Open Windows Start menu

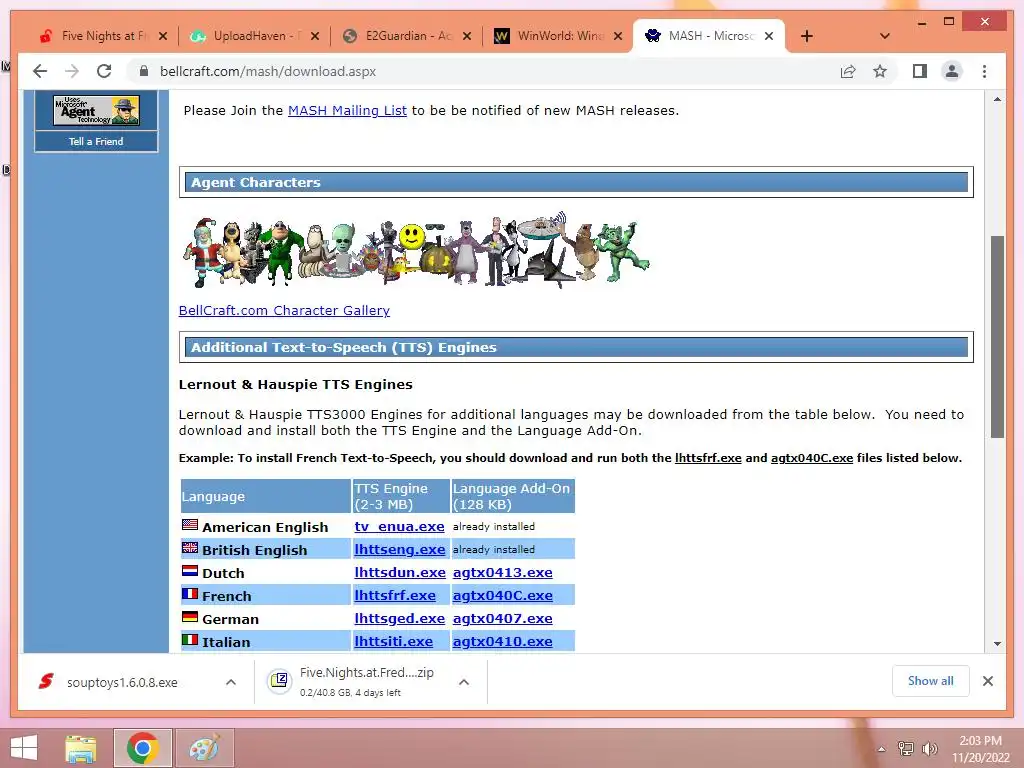24,748
